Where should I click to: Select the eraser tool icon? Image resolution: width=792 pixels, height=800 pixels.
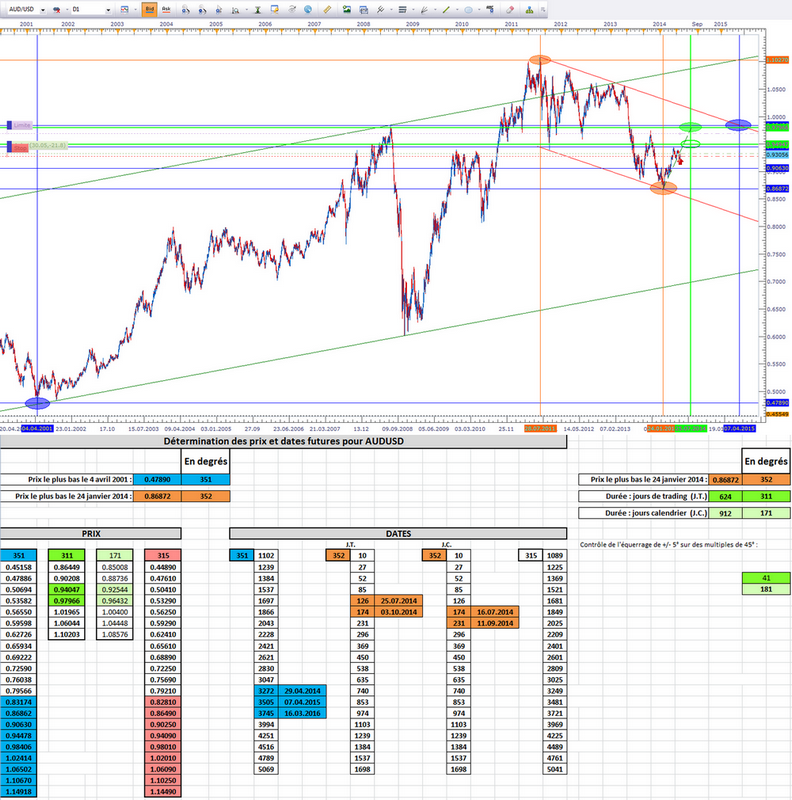click(x=509, y=10)
